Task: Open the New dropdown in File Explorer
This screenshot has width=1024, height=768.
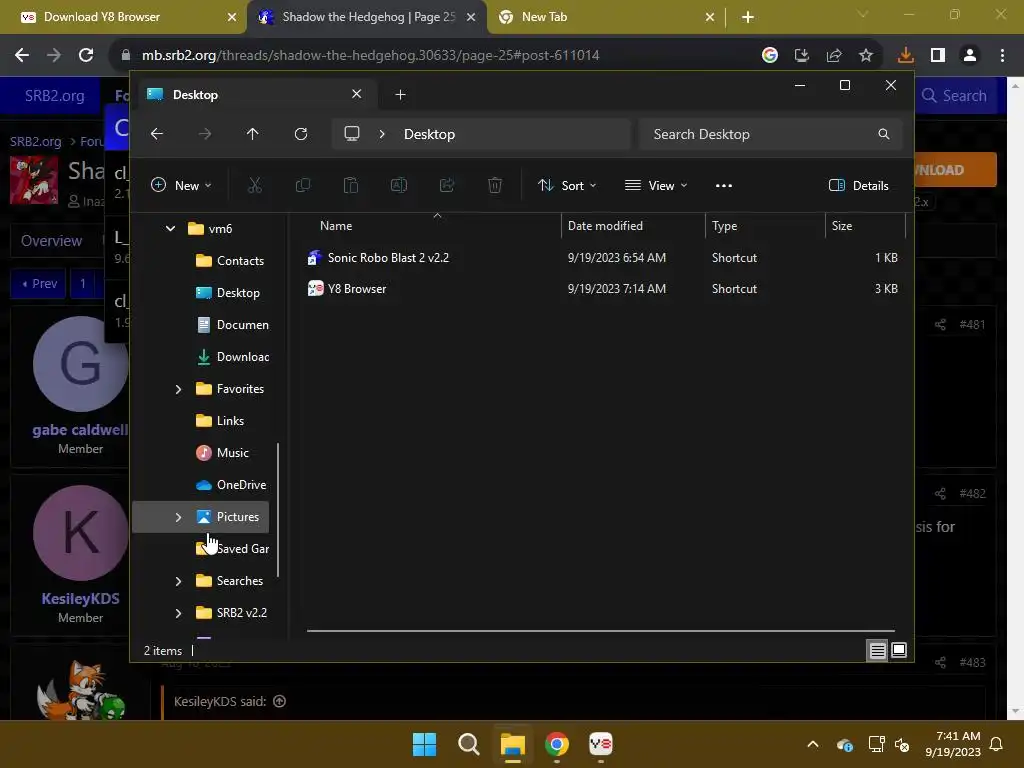Action: (182, 185)
